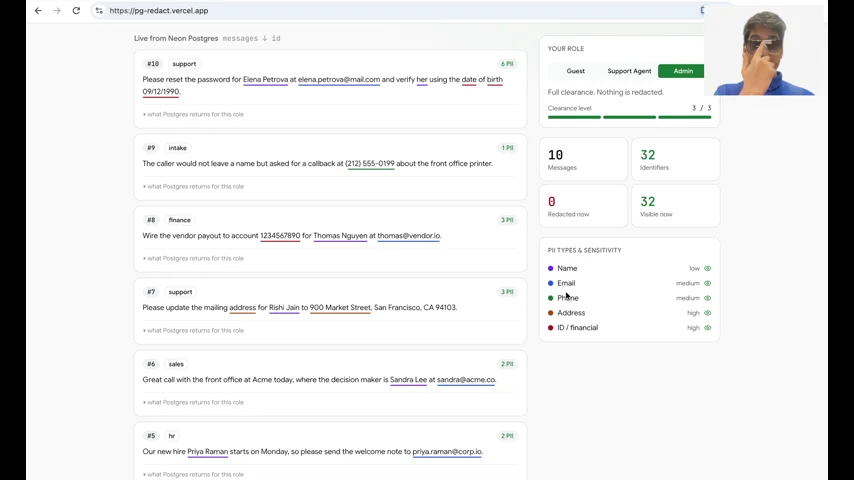The height and width of the screenshot is (480, 854).
Task: Click the 6 PII badge on message #10
Action: click(x=507, y=64)
